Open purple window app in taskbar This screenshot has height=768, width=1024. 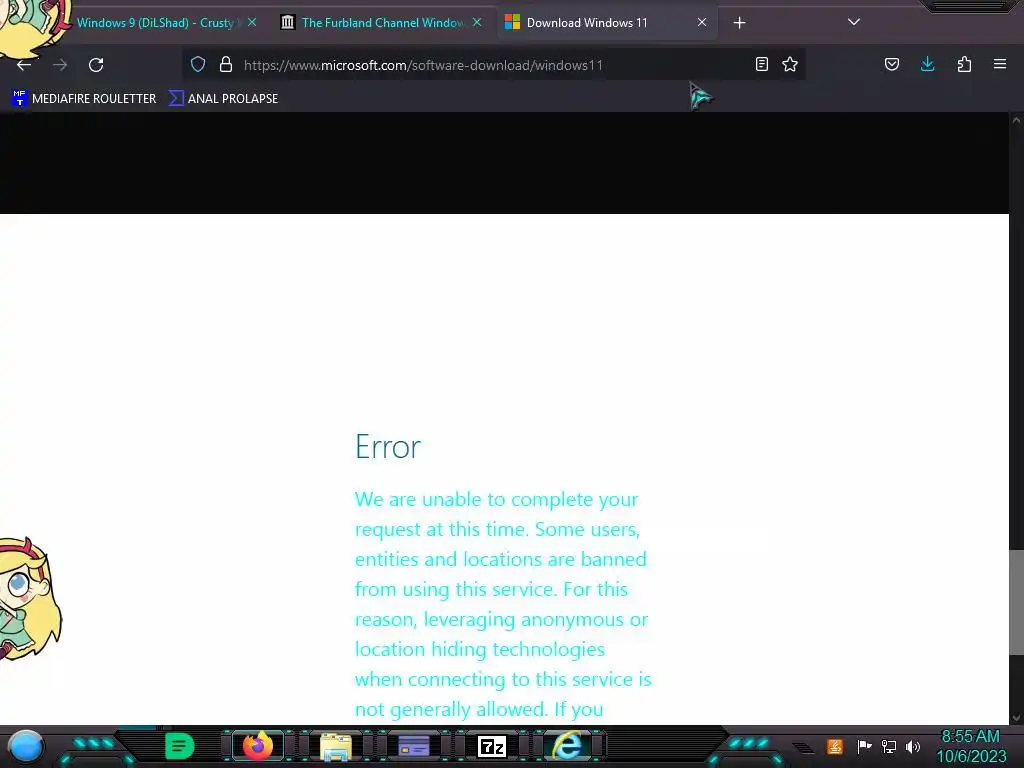click(414, 746)
